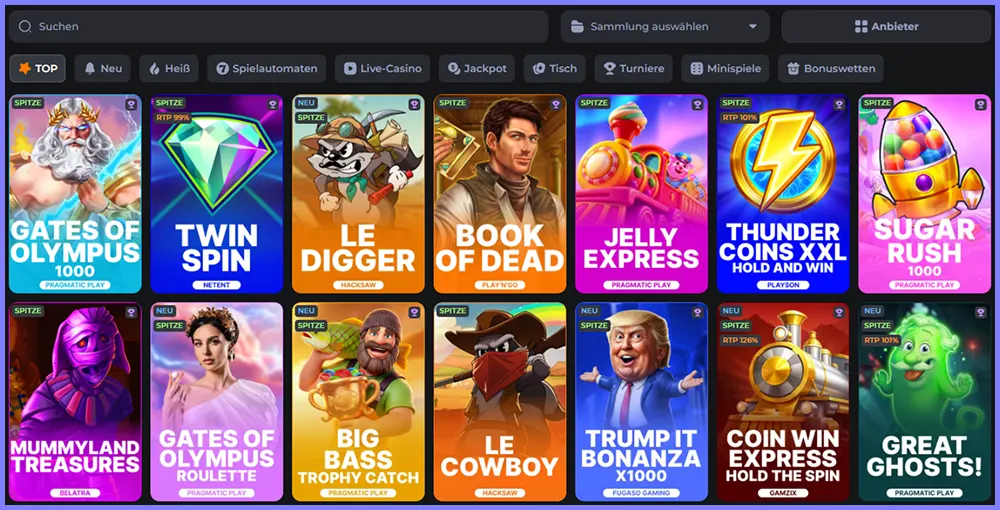Click the trophy icon on Big Bass Trophy Catch
Screen dimensions: 1000x510
(x=415, y=312)
